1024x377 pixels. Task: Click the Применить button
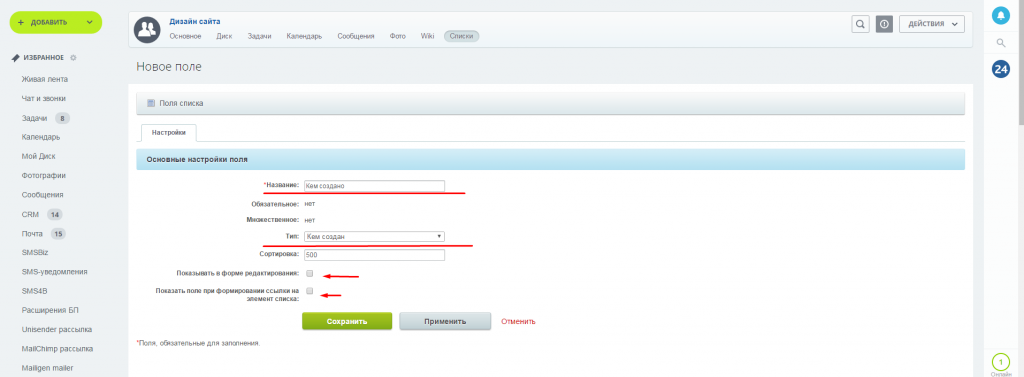click(445, 321)
